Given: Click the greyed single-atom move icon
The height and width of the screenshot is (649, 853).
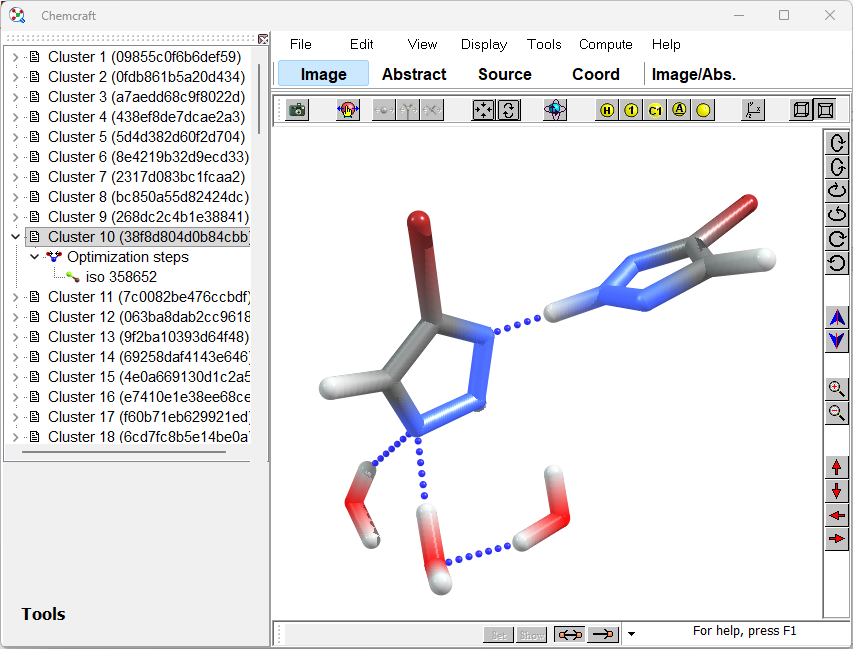Looking at the screenshot, I should pos(384,110).
